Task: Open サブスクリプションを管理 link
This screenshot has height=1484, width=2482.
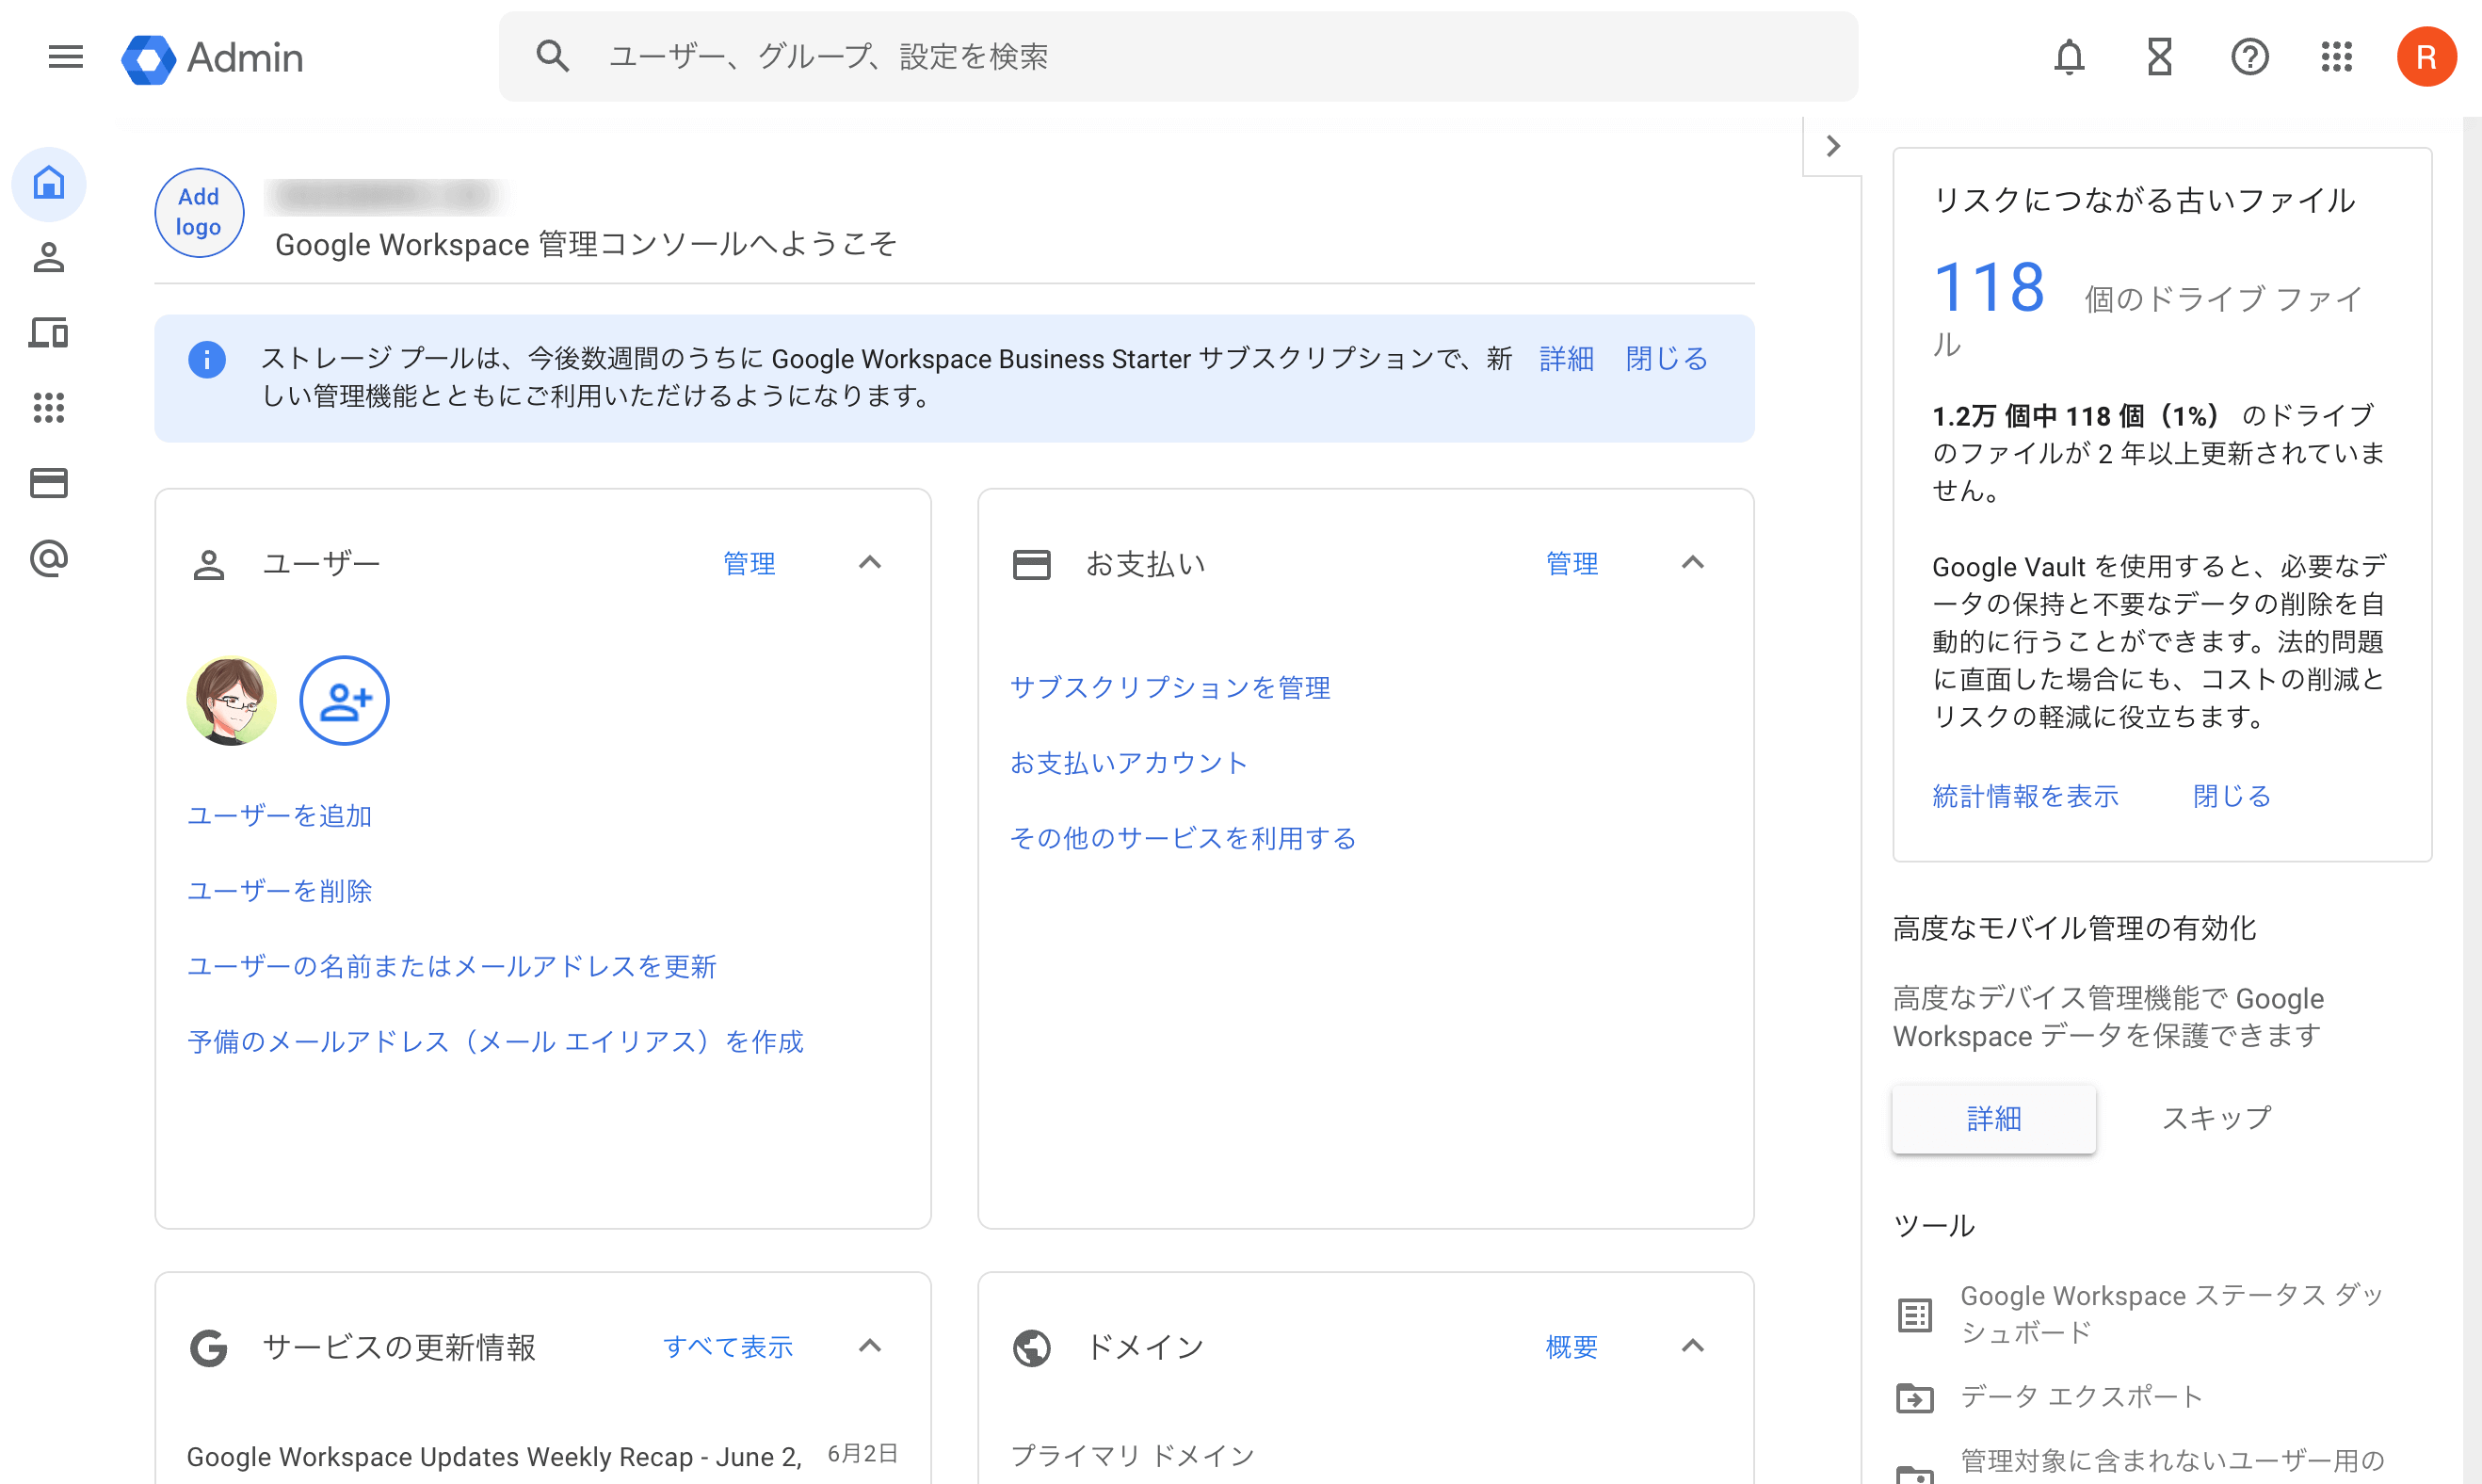Action: (x=1170, y=688)
